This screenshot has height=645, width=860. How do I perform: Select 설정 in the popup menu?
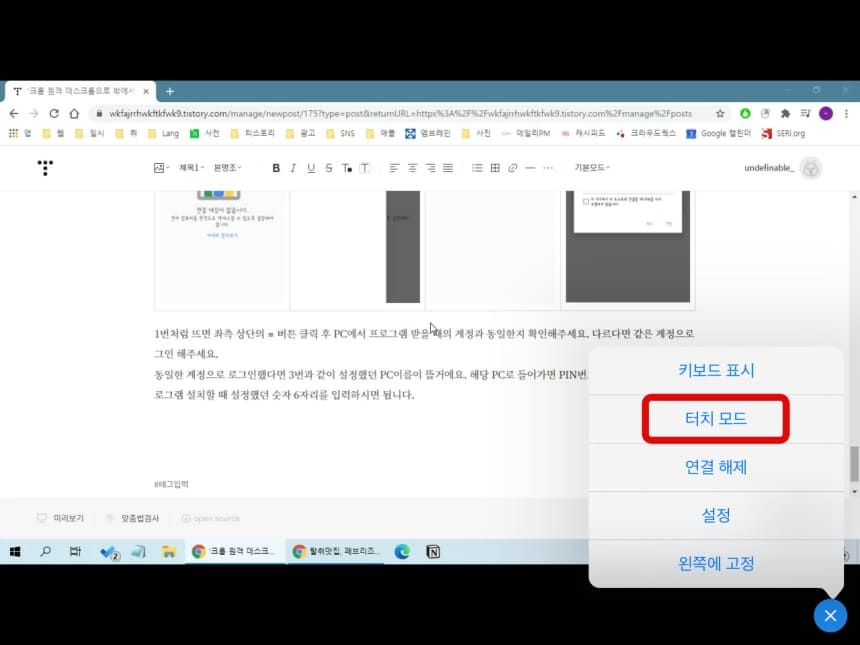coord(714,515)
